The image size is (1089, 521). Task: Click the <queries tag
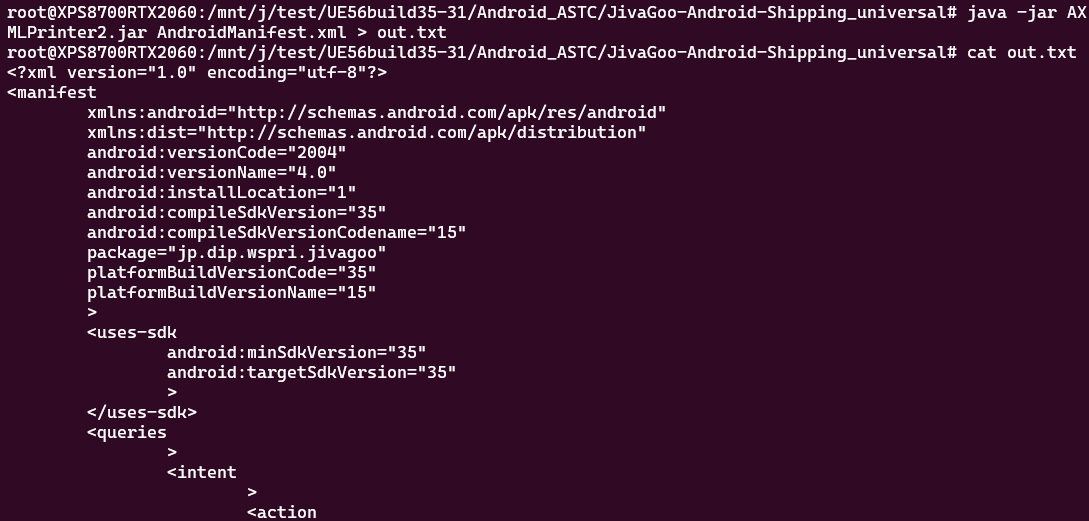tap(126, 432)
